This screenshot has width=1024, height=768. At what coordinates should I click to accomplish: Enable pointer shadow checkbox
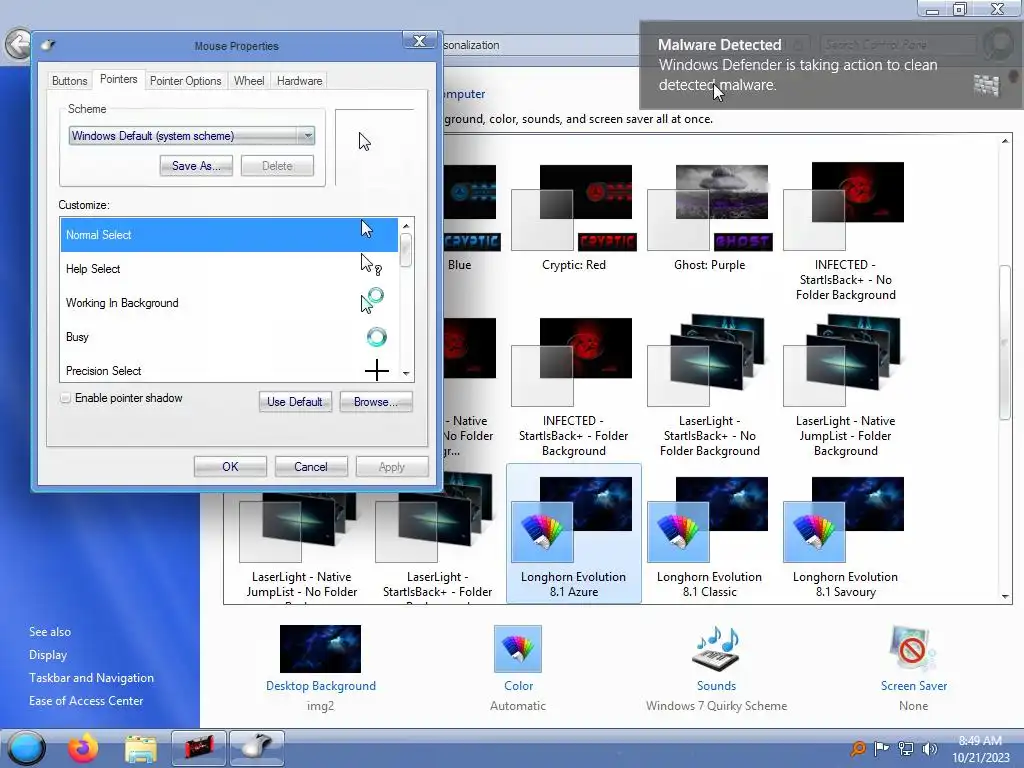tap(65, 398)
